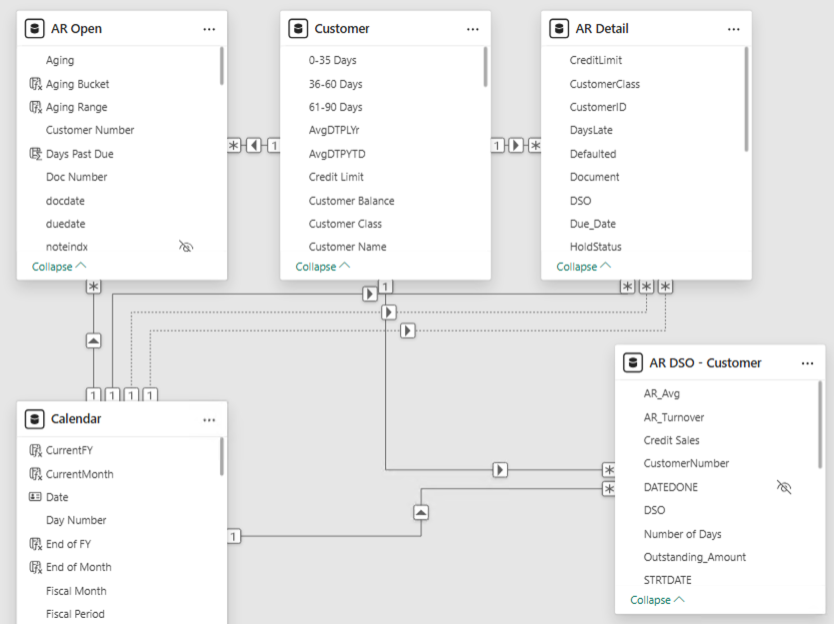834x624 pixels.
Task: Open more options menu for Customer table
Action: 473,29
